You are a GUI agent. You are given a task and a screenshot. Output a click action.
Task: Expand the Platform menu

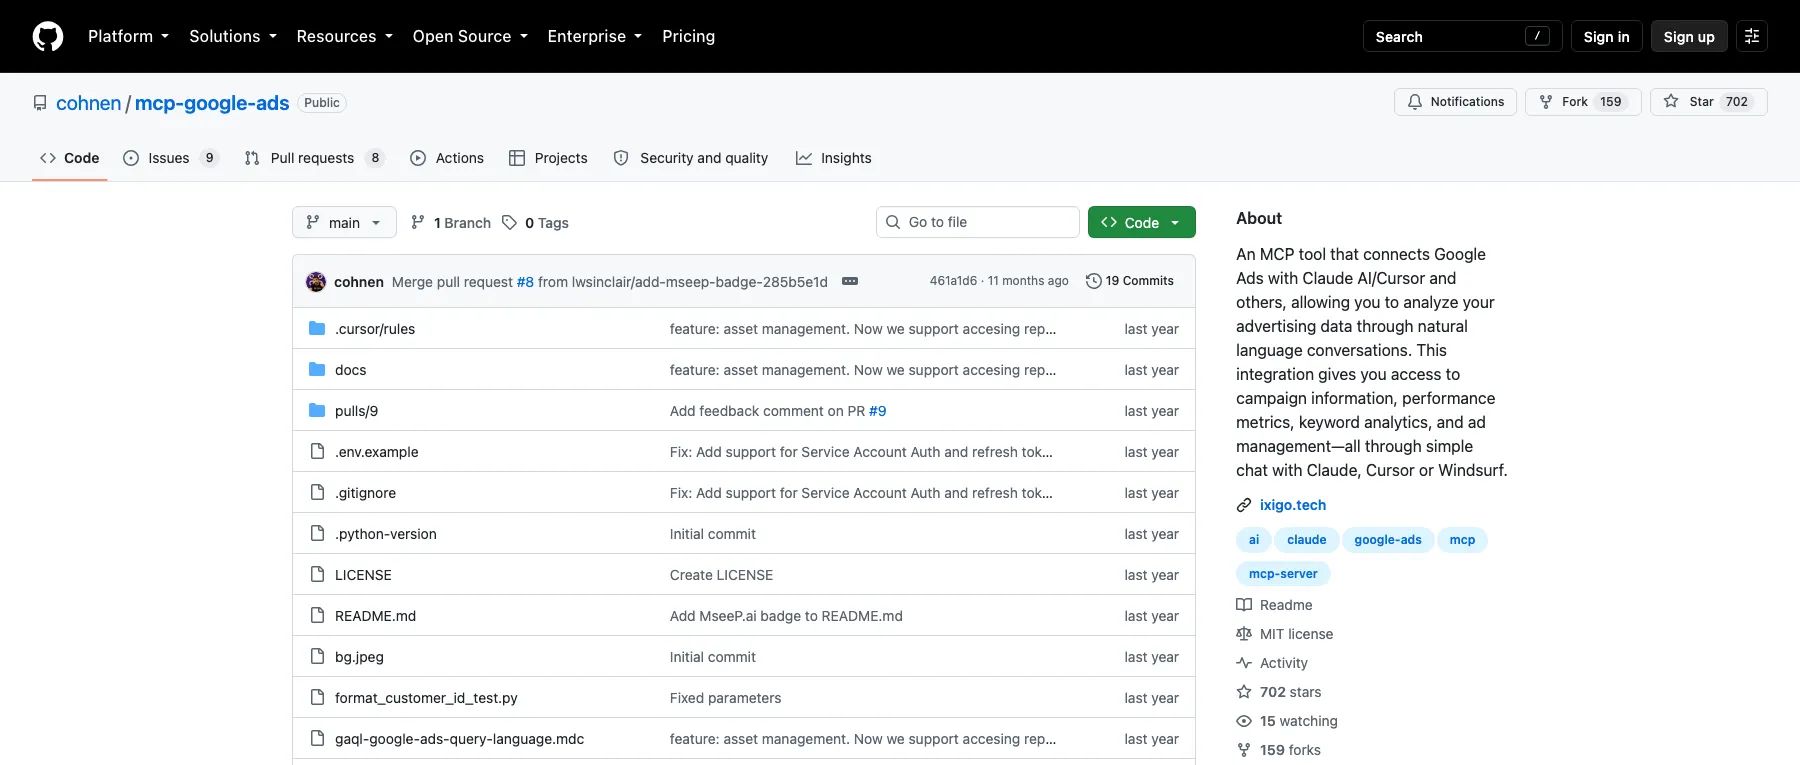[x=128, y=36]
